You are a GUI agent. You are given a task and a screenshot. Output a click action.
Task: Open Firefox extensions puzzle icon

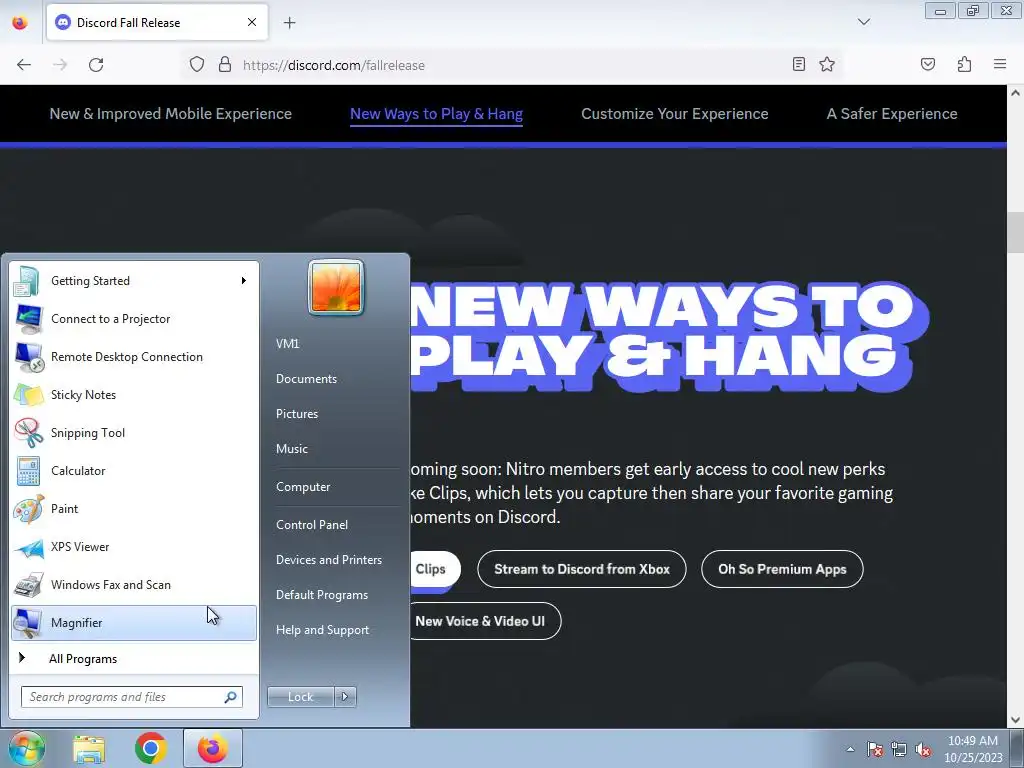click(964, 64)
